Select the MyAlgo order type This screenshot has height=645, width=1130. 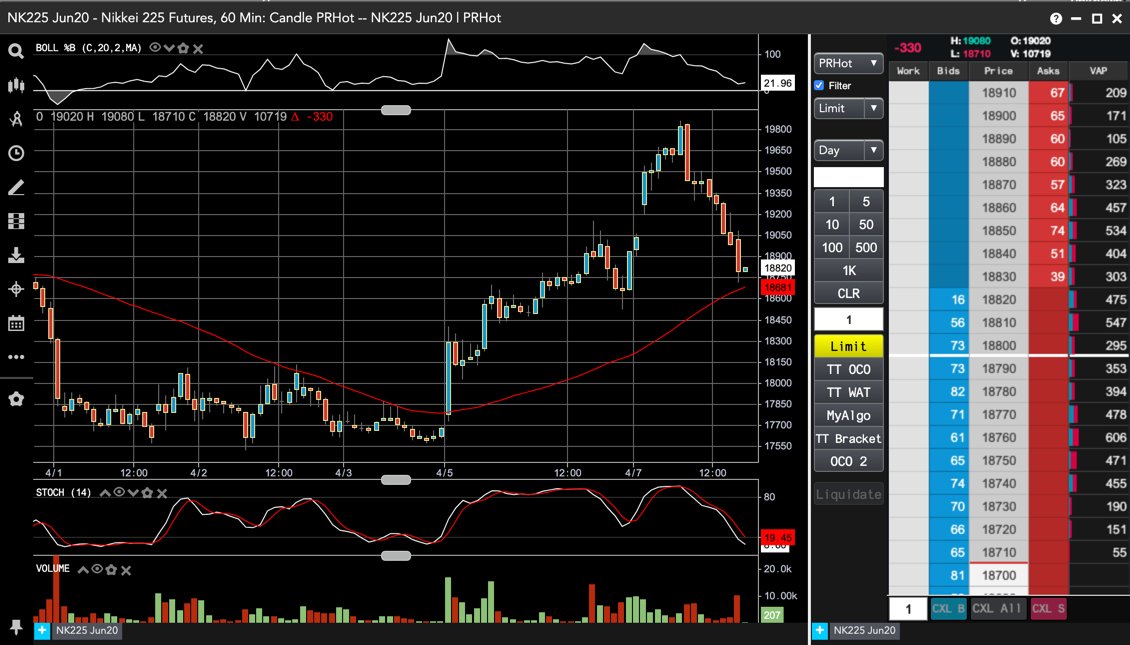pos(848,416)
